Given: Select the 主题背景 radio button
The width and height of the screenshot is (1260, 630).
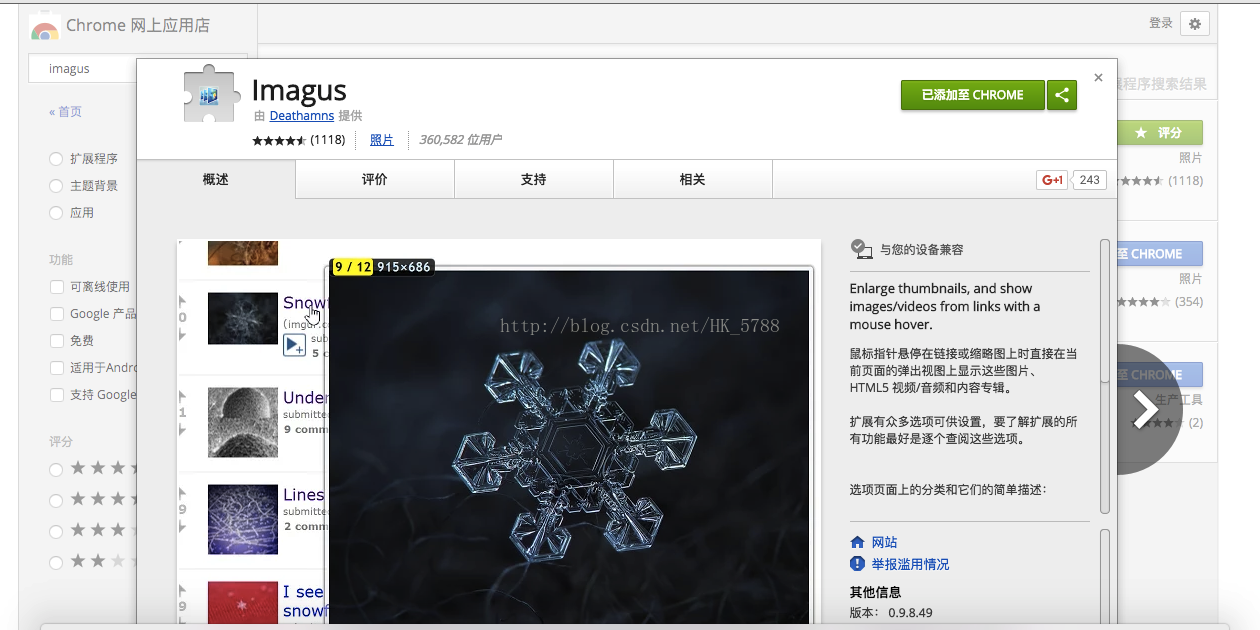Looking at the screenshot, I should click(x=57, y=186).
